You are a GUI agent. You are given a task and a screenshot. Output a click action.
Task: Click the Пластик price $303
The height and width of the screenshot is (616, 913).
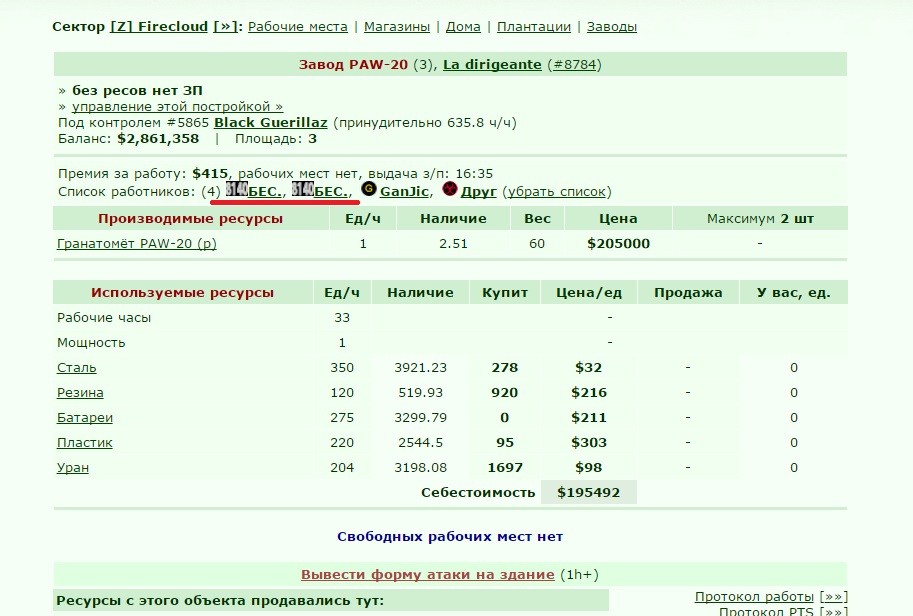[x=589, y=443]
